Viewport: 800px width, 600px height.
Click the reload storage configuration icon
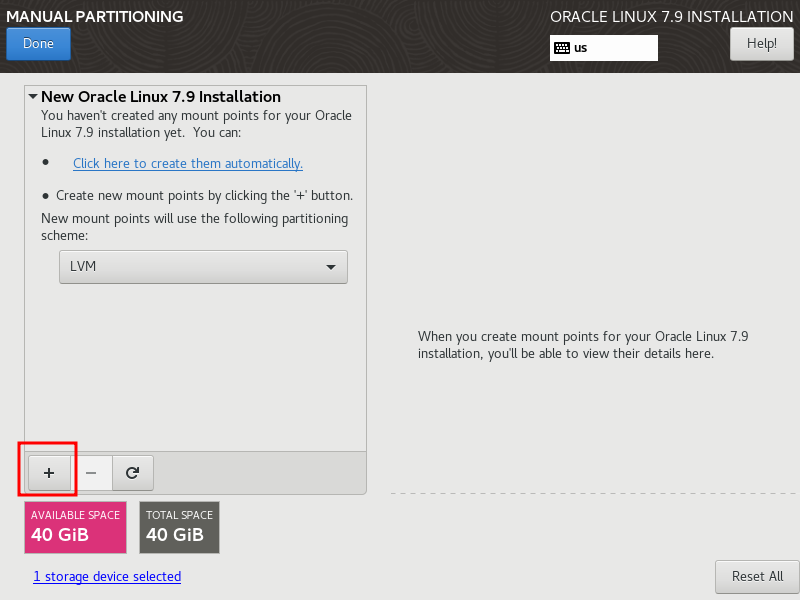coord(133,473)
